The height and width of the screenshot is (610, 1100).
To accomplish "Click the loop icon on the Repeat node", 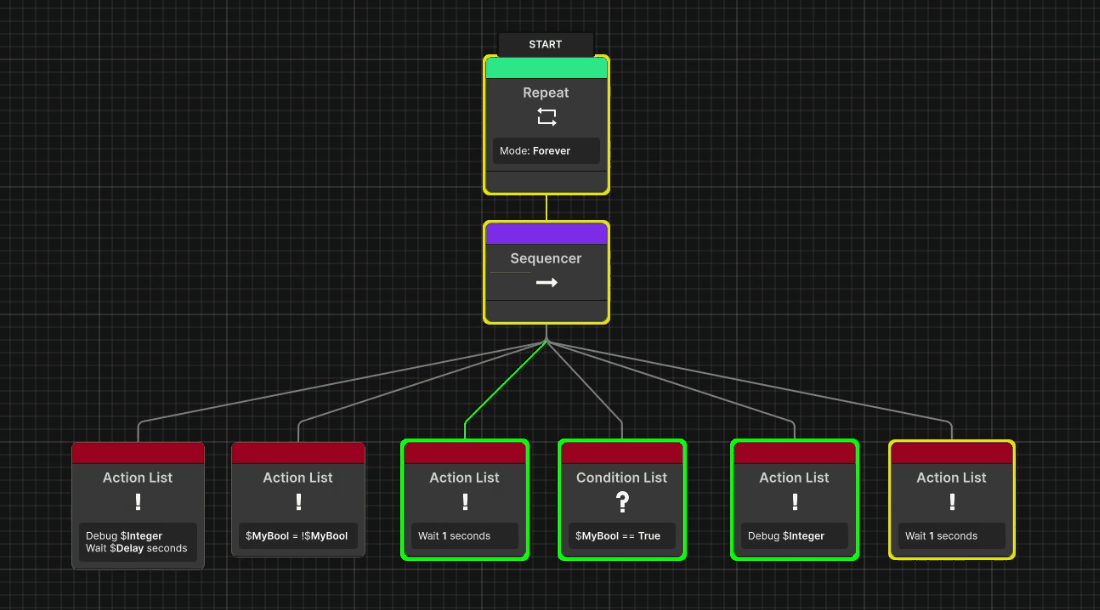I will (546, 117).
